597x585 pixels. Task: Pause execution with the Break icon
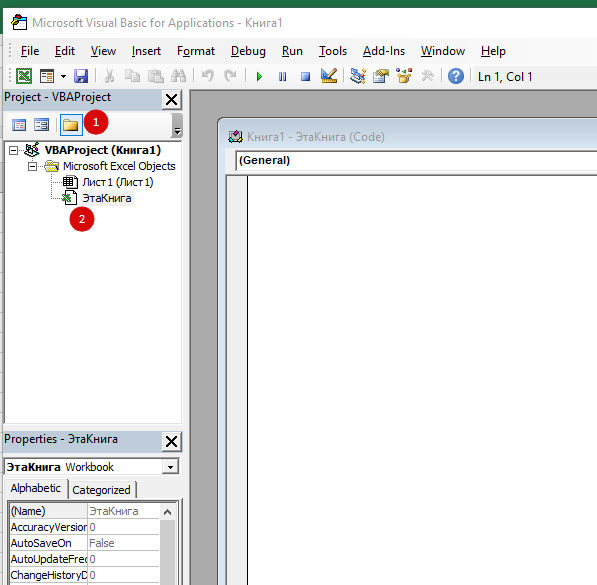pyautogui.click(x=282, y=77)
